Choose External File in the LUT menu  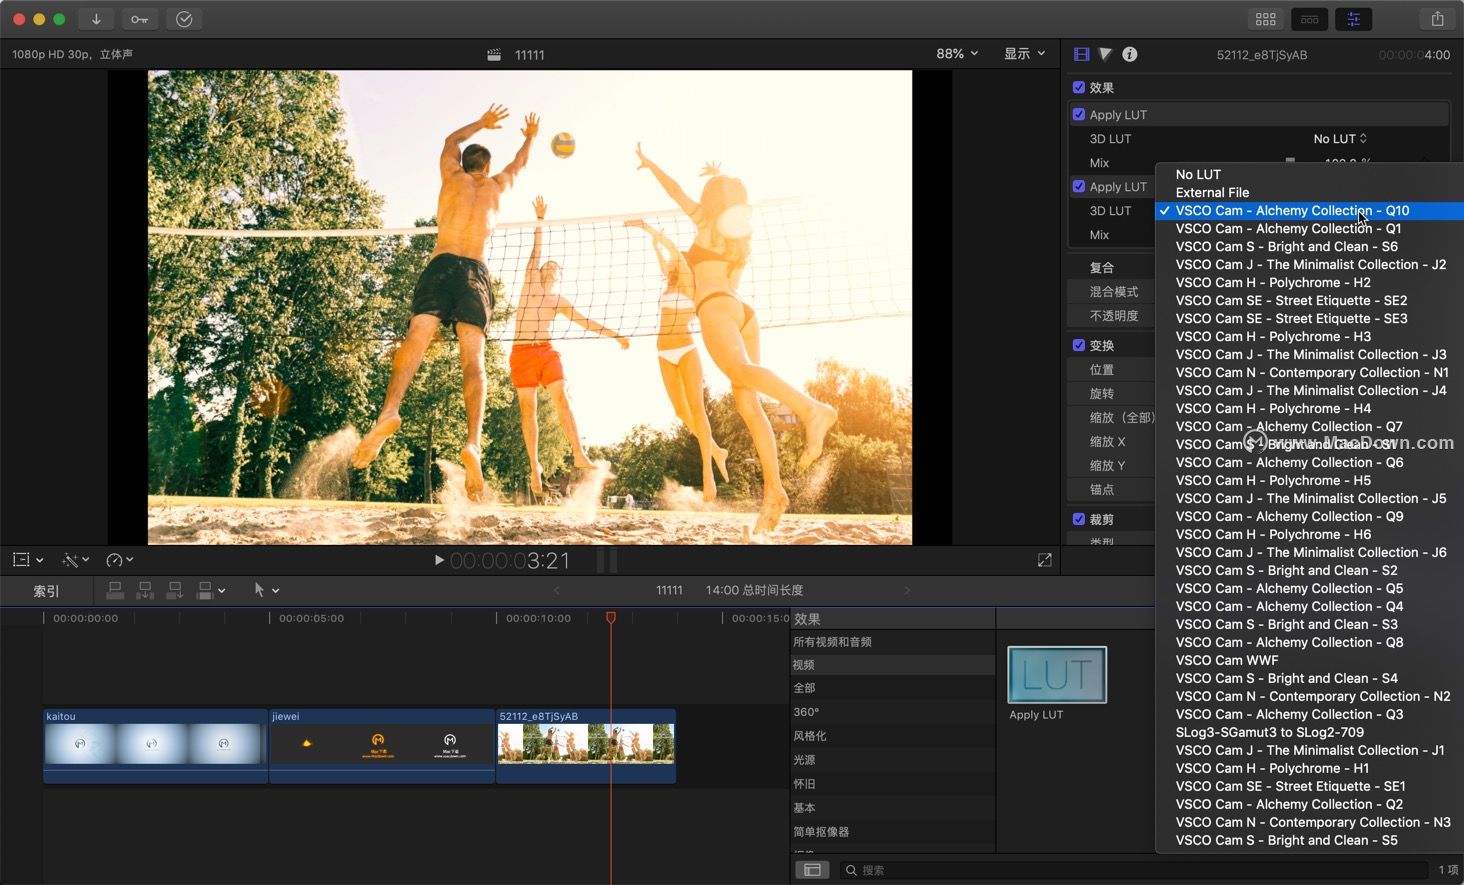1212,192
